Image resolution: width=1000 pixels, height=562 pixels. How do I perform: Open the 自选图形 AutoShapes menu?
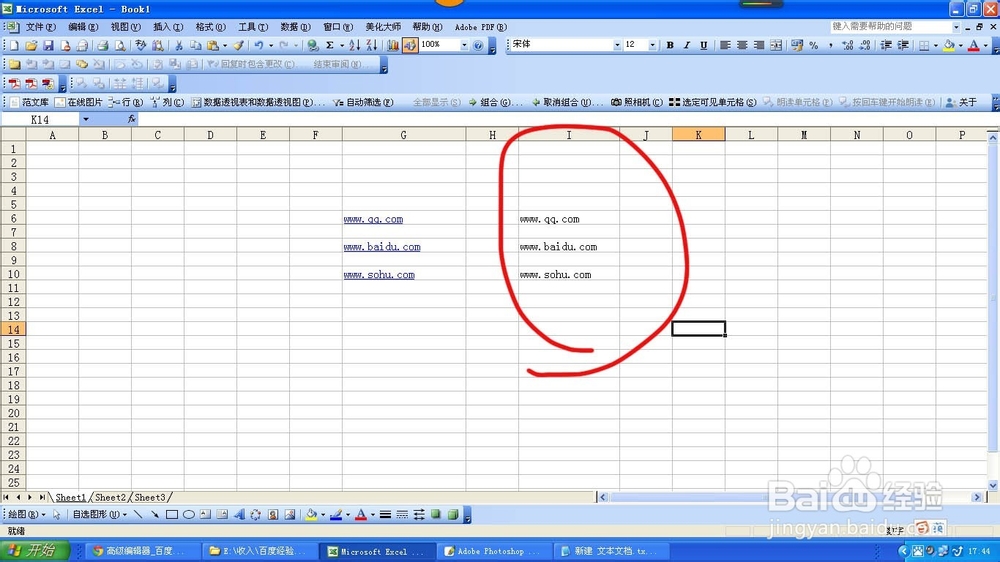(x=99, y=515)
